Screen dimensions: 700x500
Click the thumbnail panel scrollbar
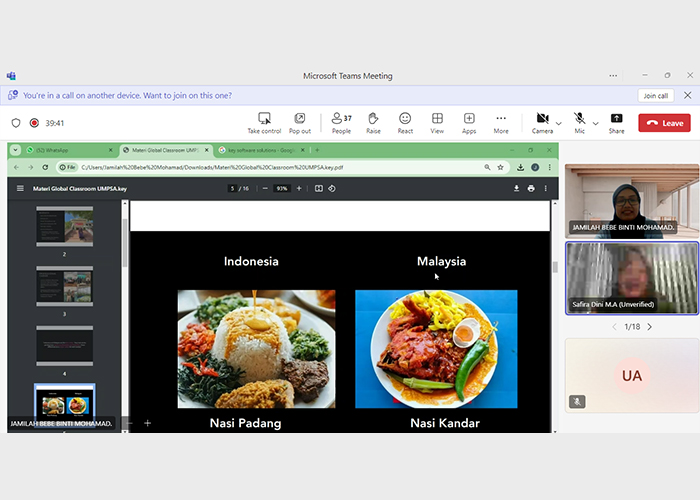[x=125, y=243]
